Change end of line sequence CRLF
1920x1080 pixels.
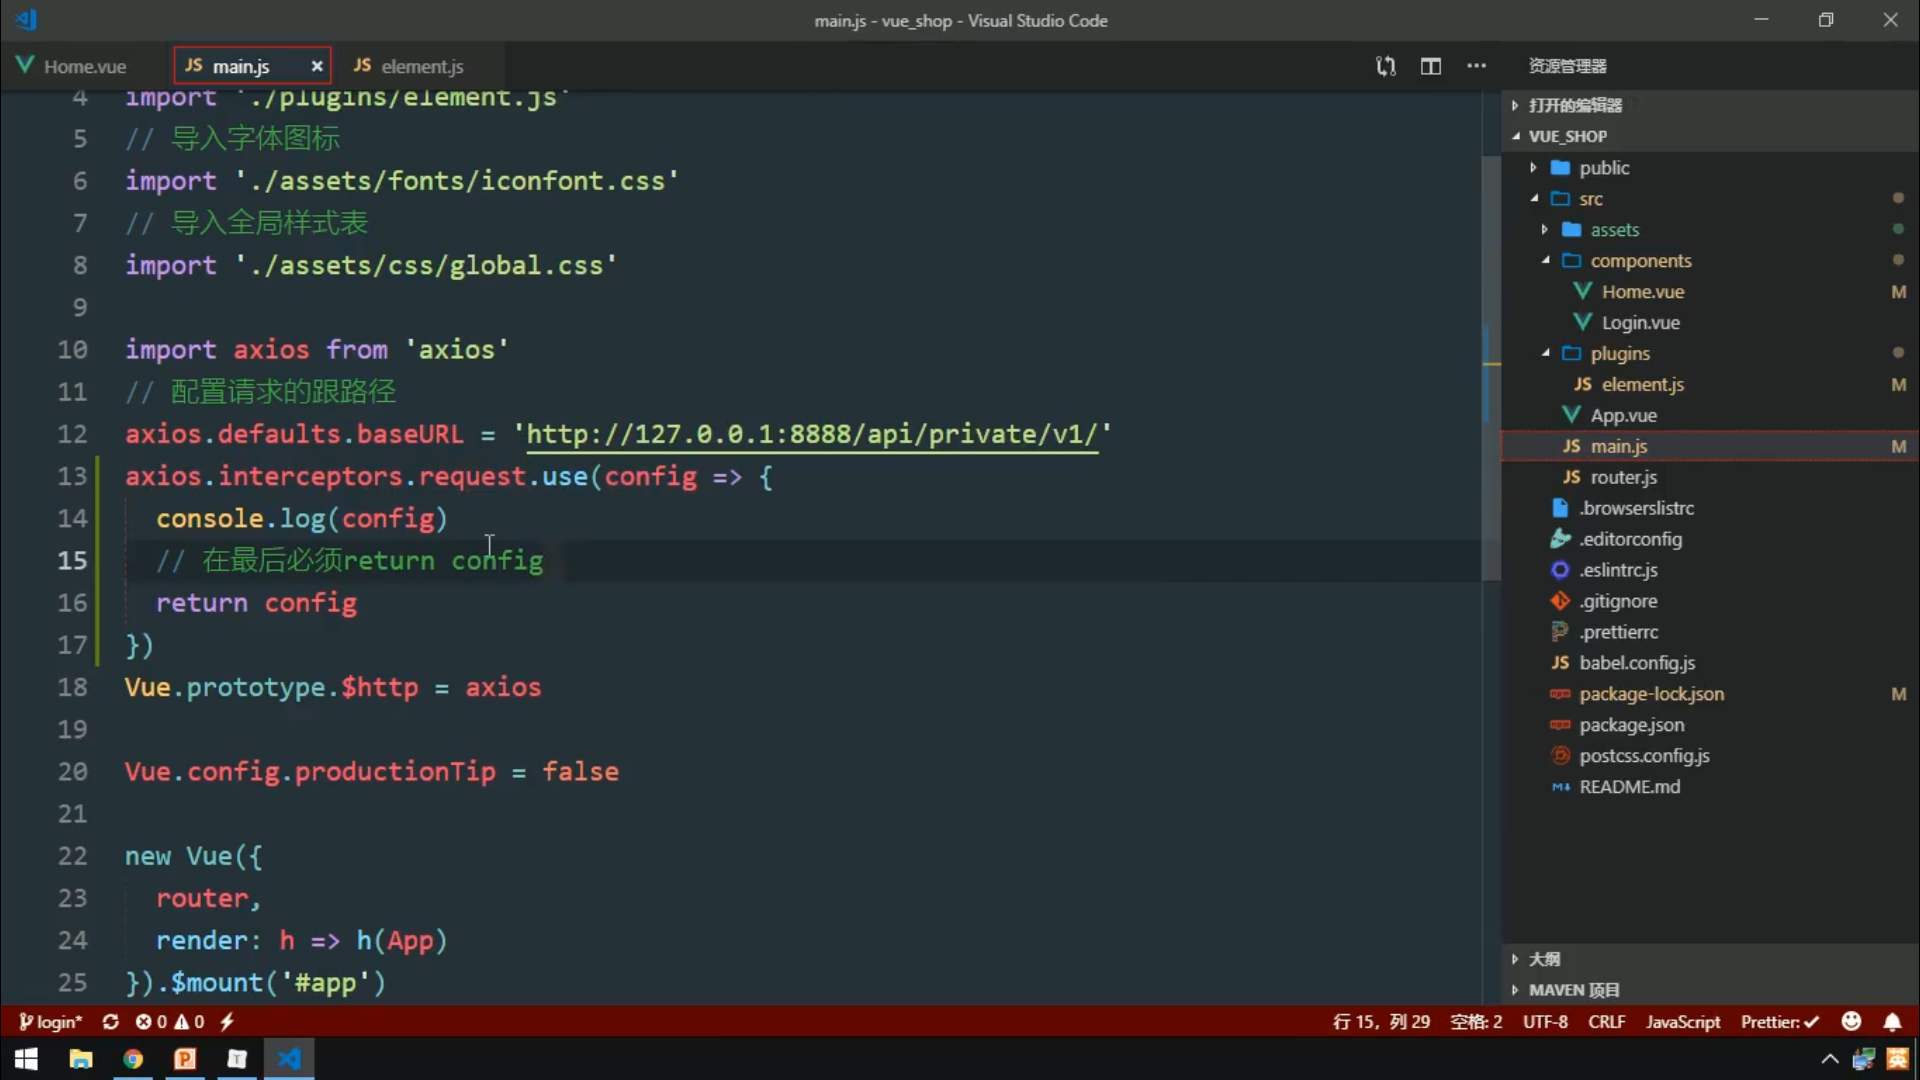pyautogui.click(x=1607, y=1022)
